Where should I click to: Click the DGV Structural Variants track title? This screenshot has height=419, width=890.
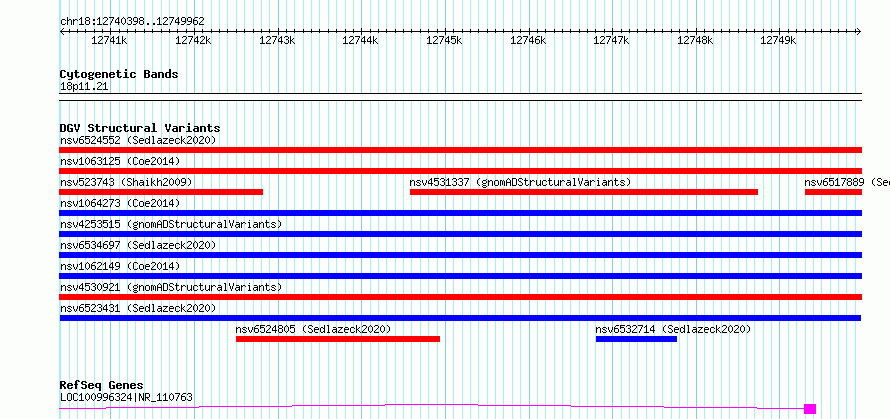pos(140,128)
